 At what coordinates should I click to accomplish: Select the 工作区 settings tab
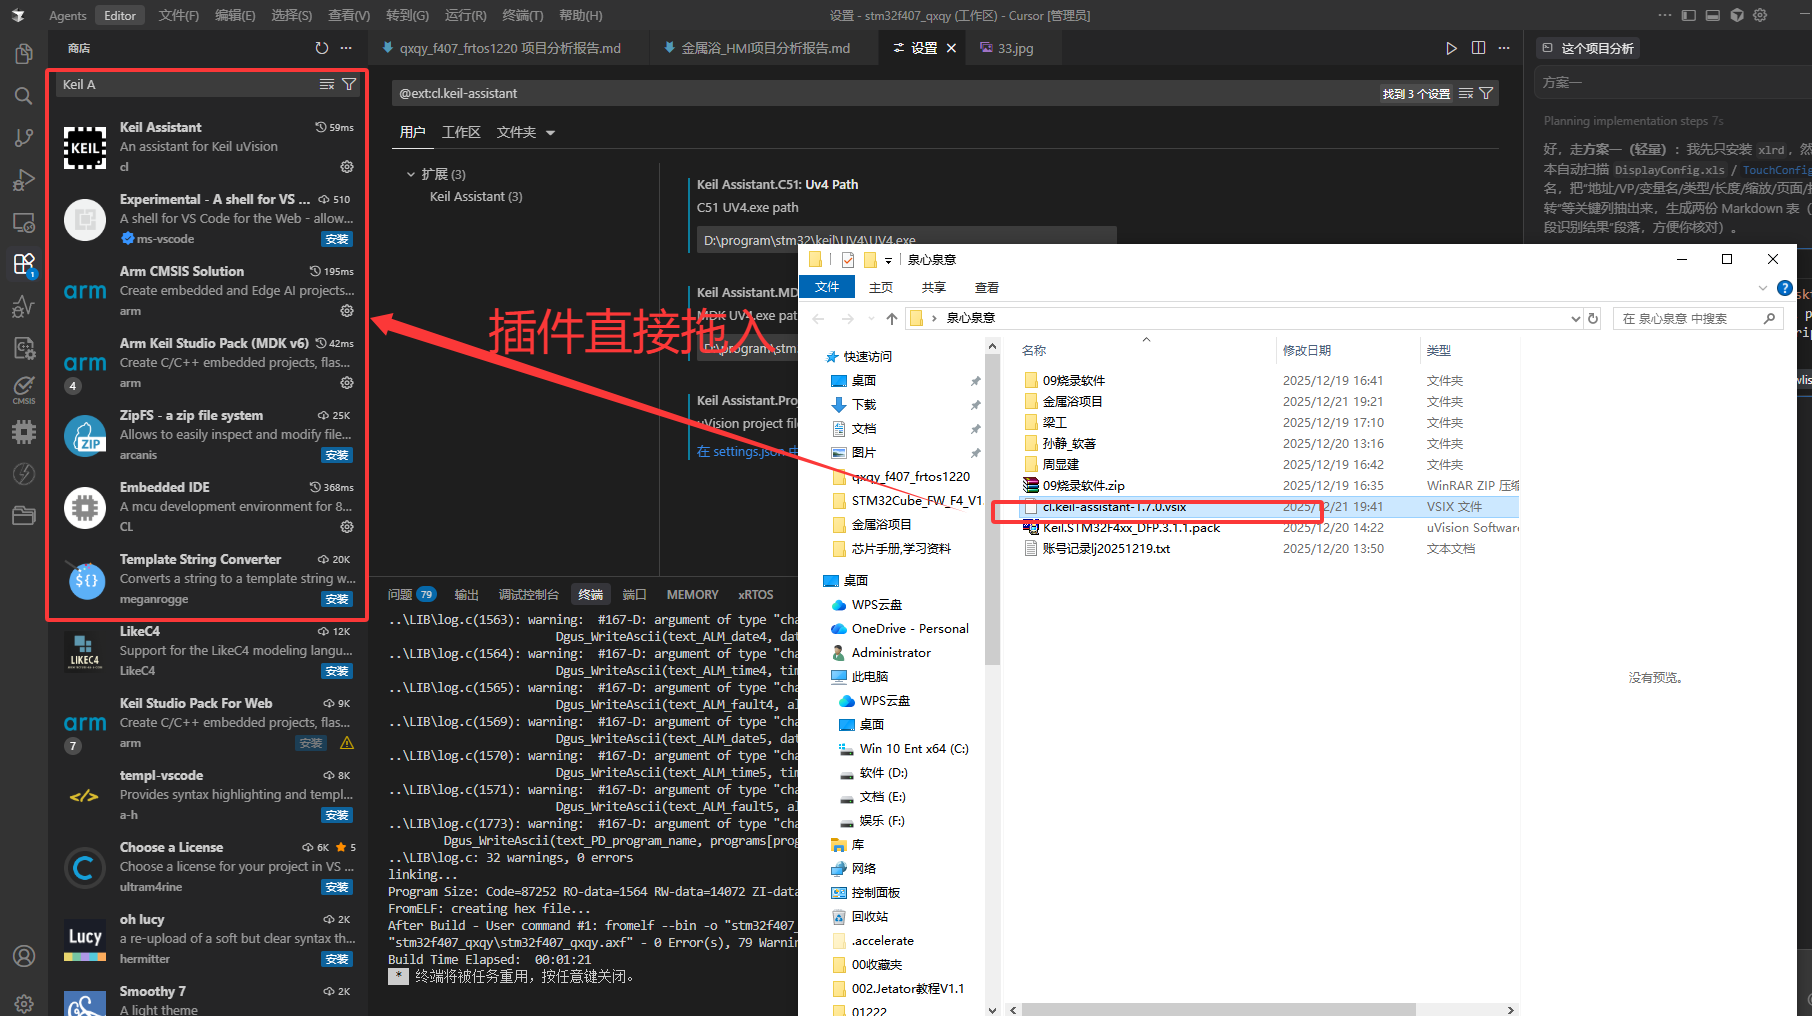461,132
